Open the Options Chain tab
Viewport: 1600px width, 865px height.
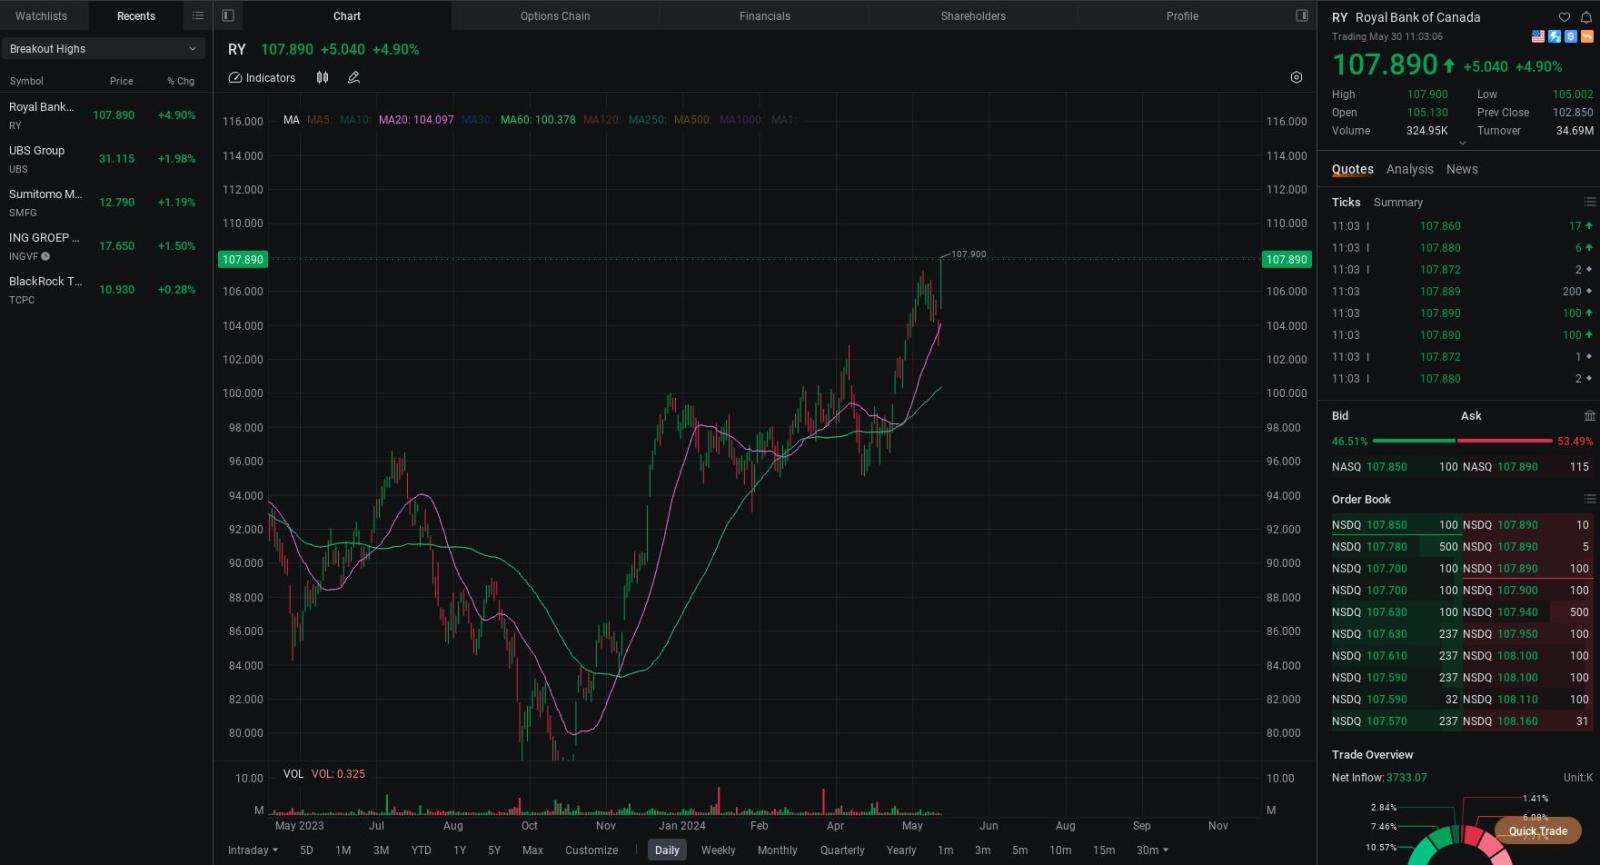pos(555,16)
